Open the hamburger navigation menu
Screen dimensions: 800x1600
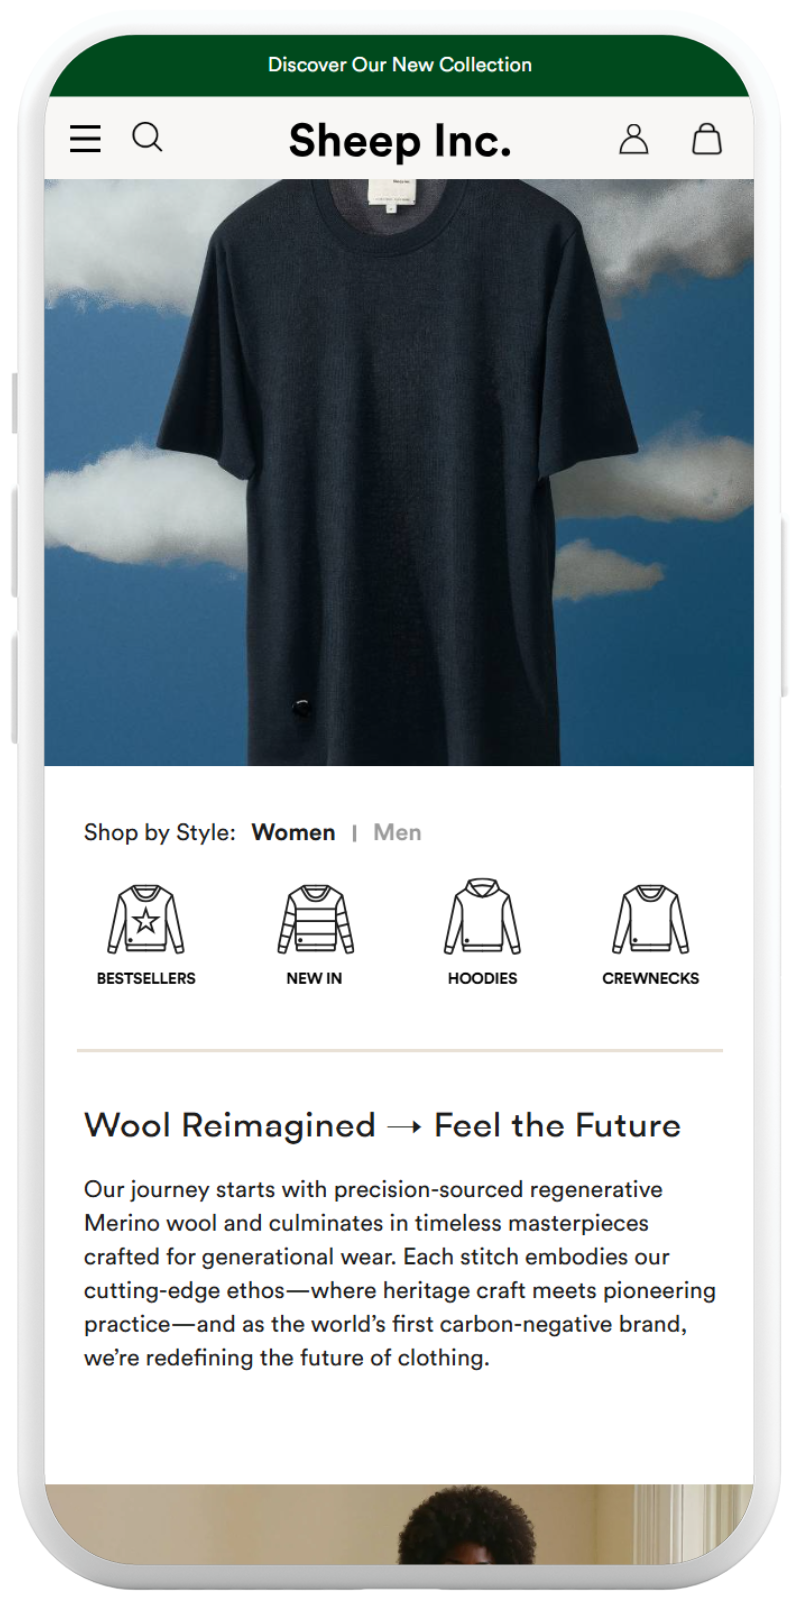(85, 139)
